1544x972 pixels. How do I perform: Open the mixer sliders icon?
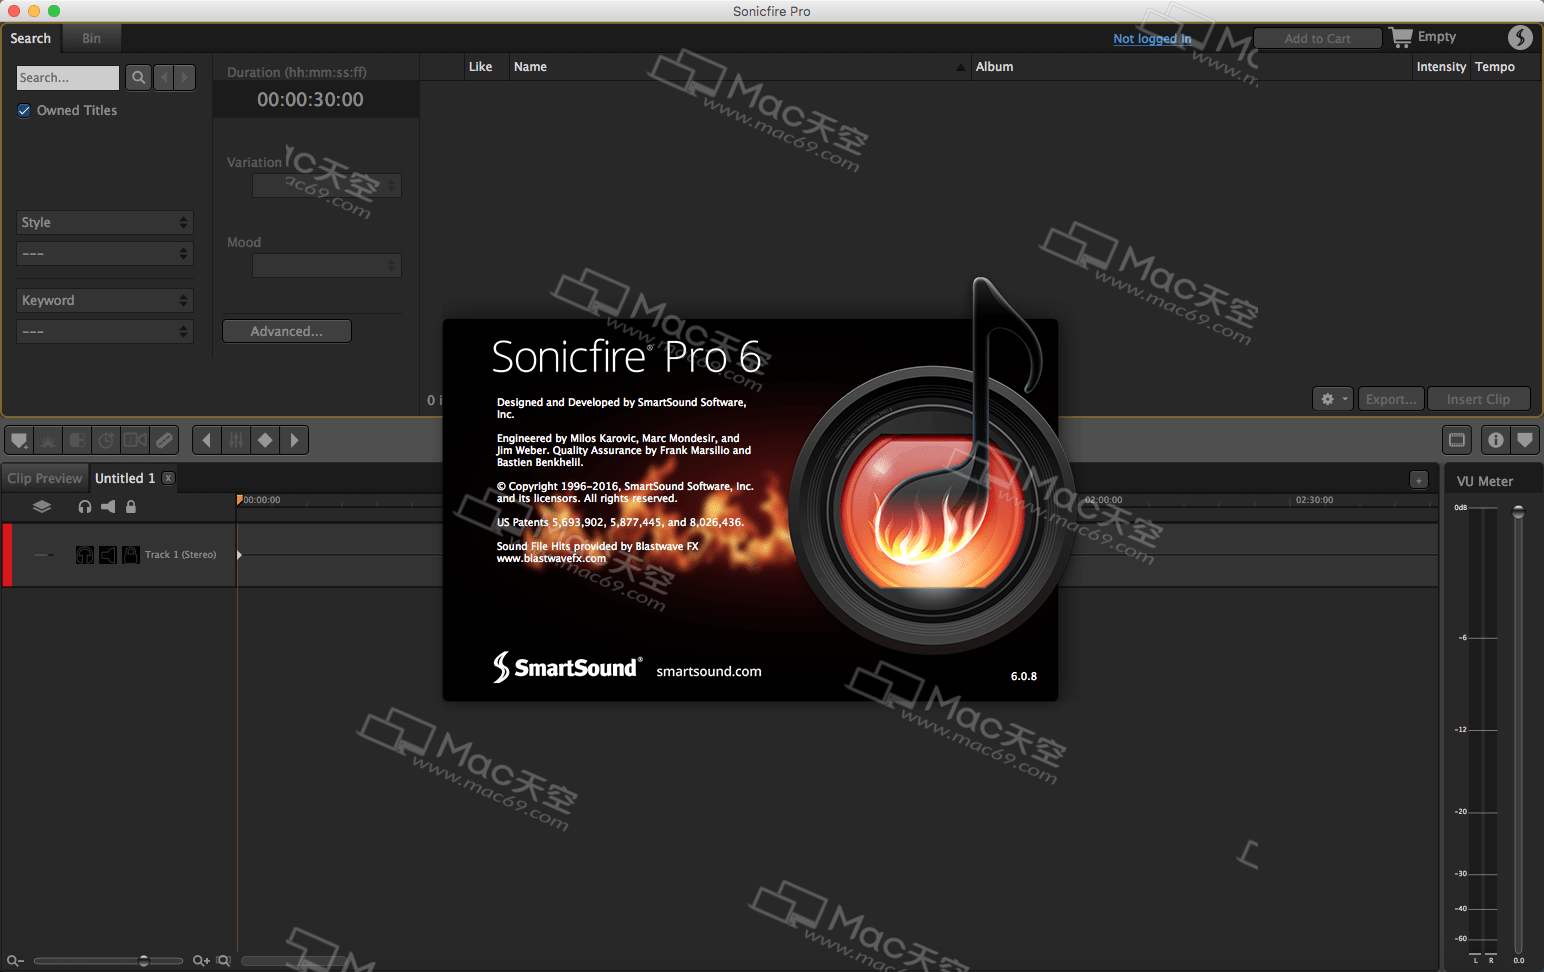point(236,440)
